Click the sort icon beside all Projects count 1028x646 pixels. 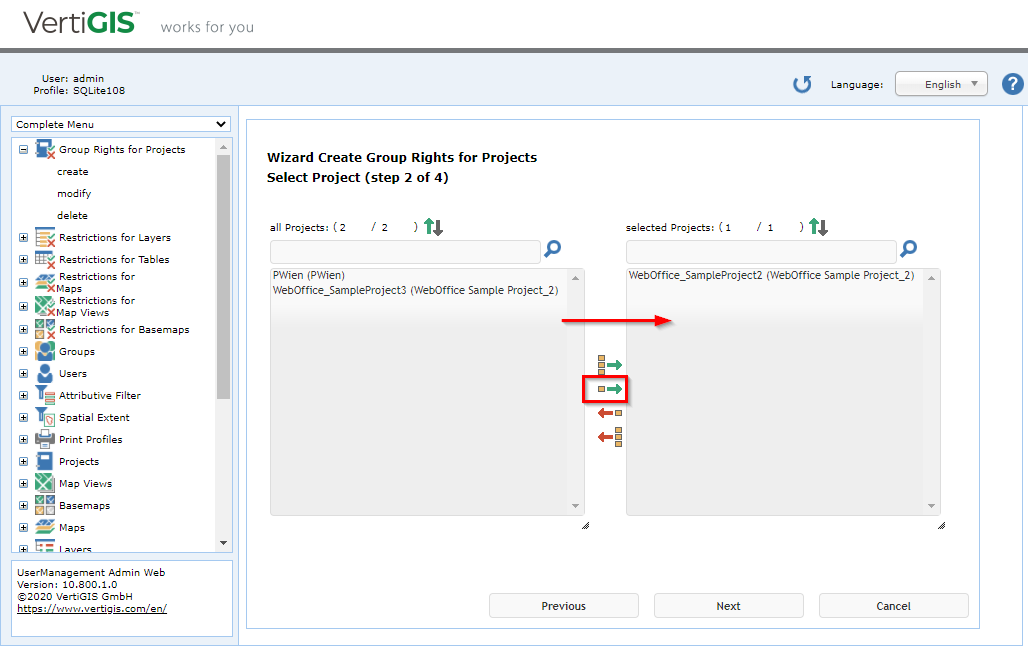[432, 226]
